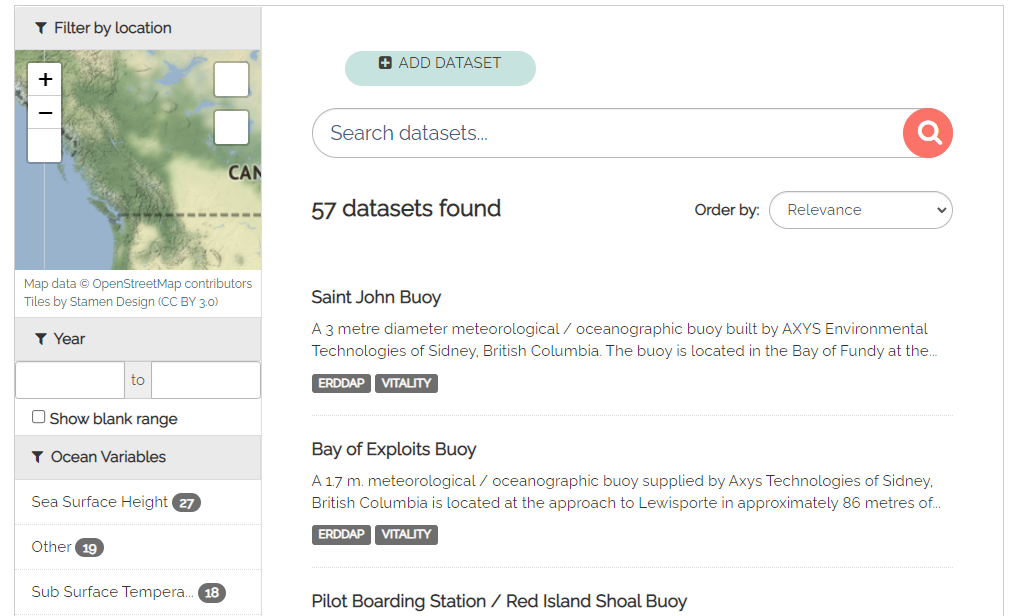Open the Order by Relevance dropdown

pos(860,210)
